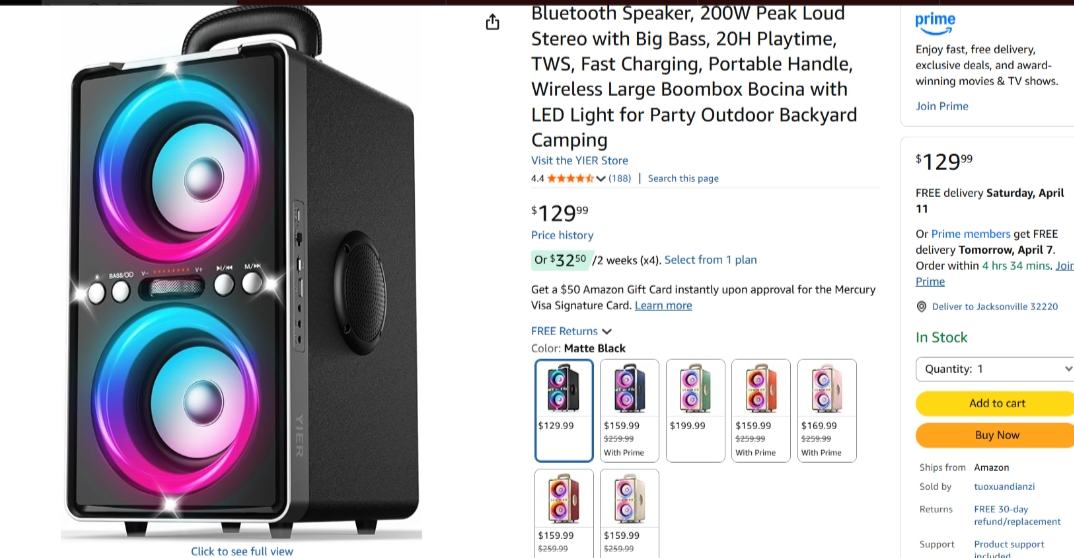The height and width of the screenshot is (558, 1074).
Task: Open the Quantity dropdown
Action: 995,369
